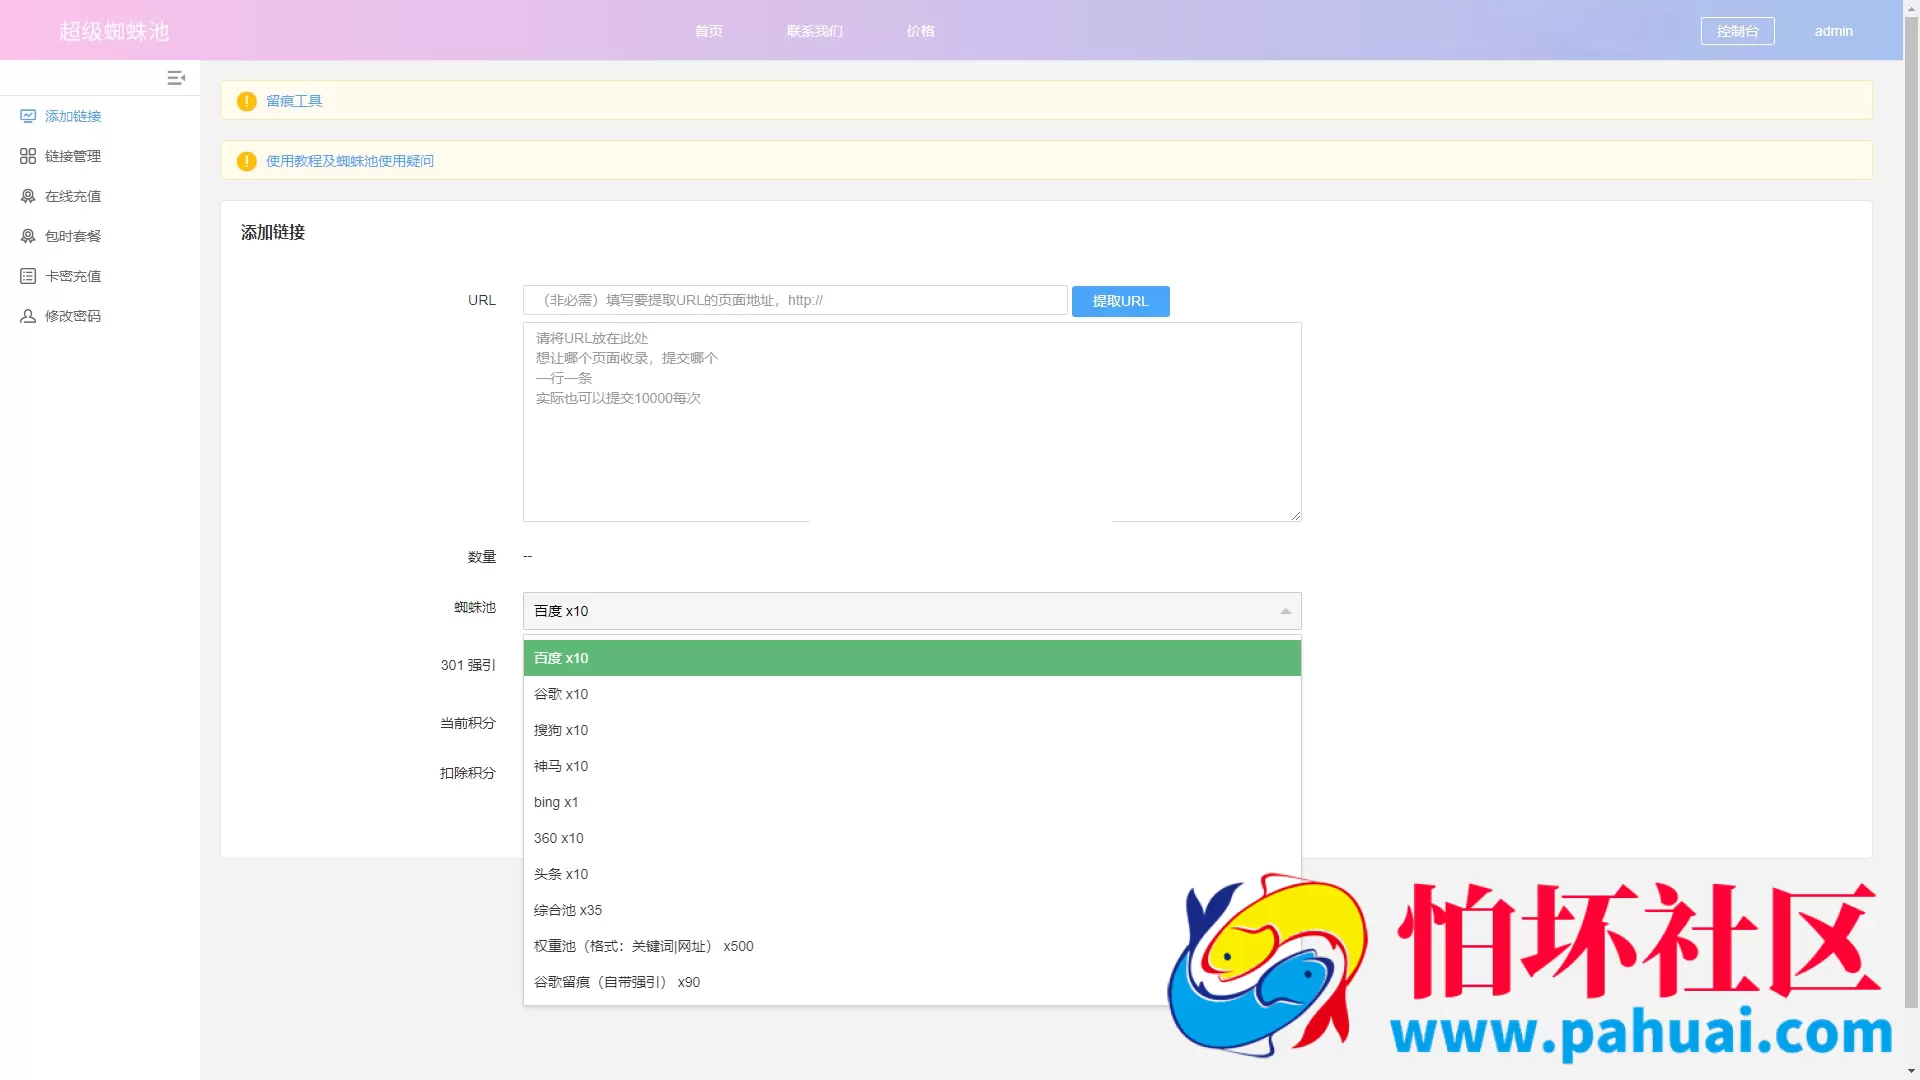Open 联系我们 from the navigation bar
1920x1080 pixels.
coord(814,31)
